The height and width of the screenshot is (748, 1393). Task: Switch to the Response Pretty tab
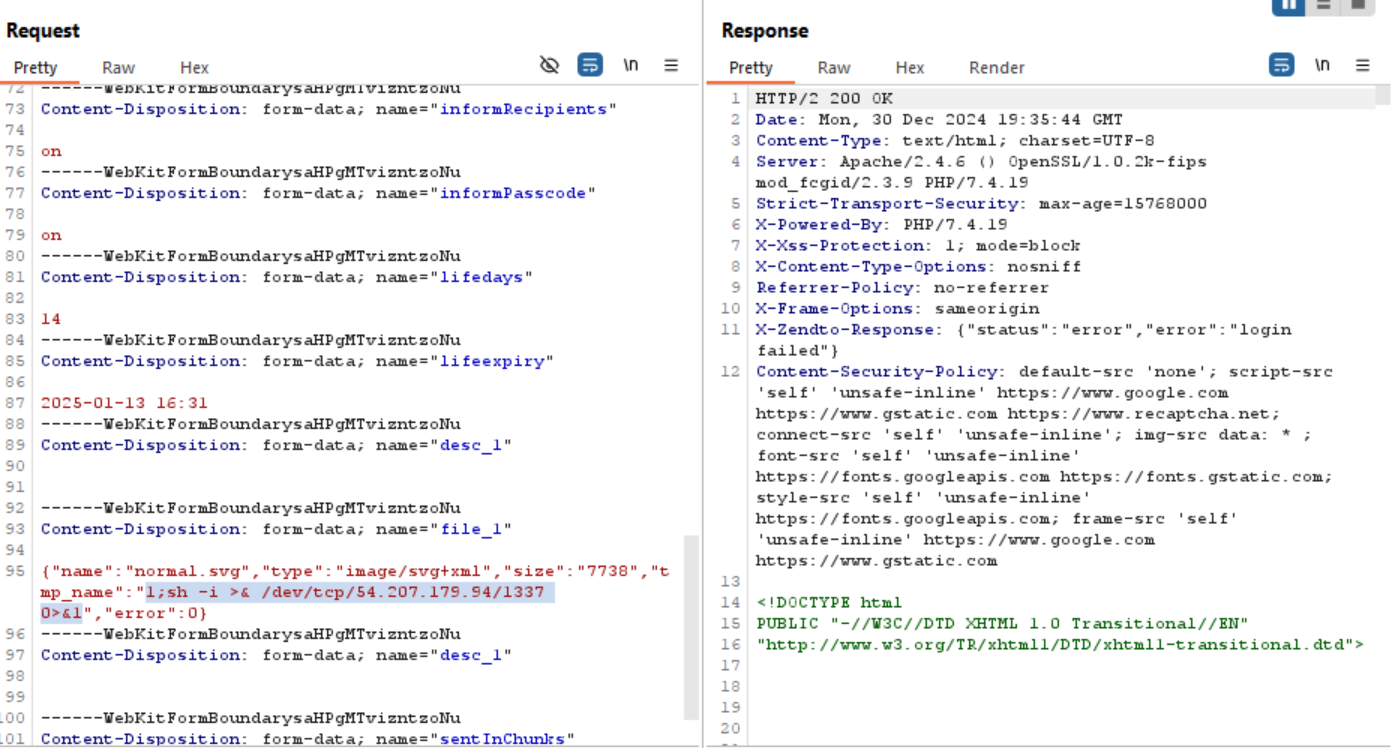pos(750,68)
